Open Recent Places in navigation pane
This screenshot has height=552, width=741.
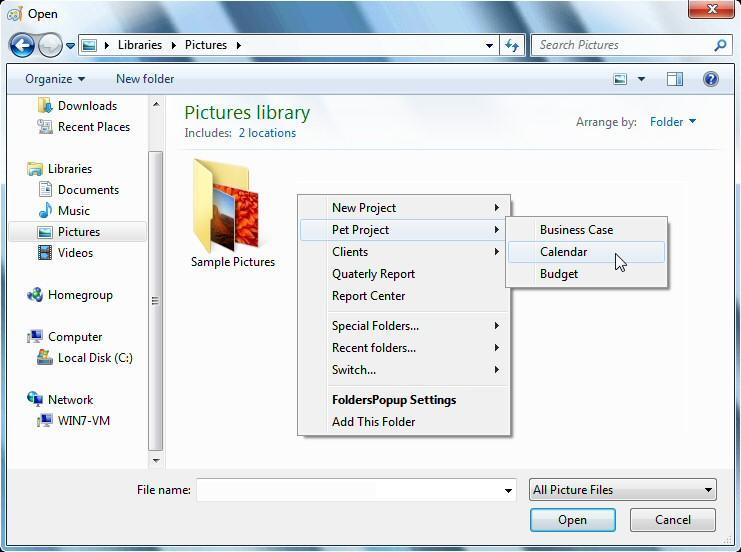[x=94, y=127]
